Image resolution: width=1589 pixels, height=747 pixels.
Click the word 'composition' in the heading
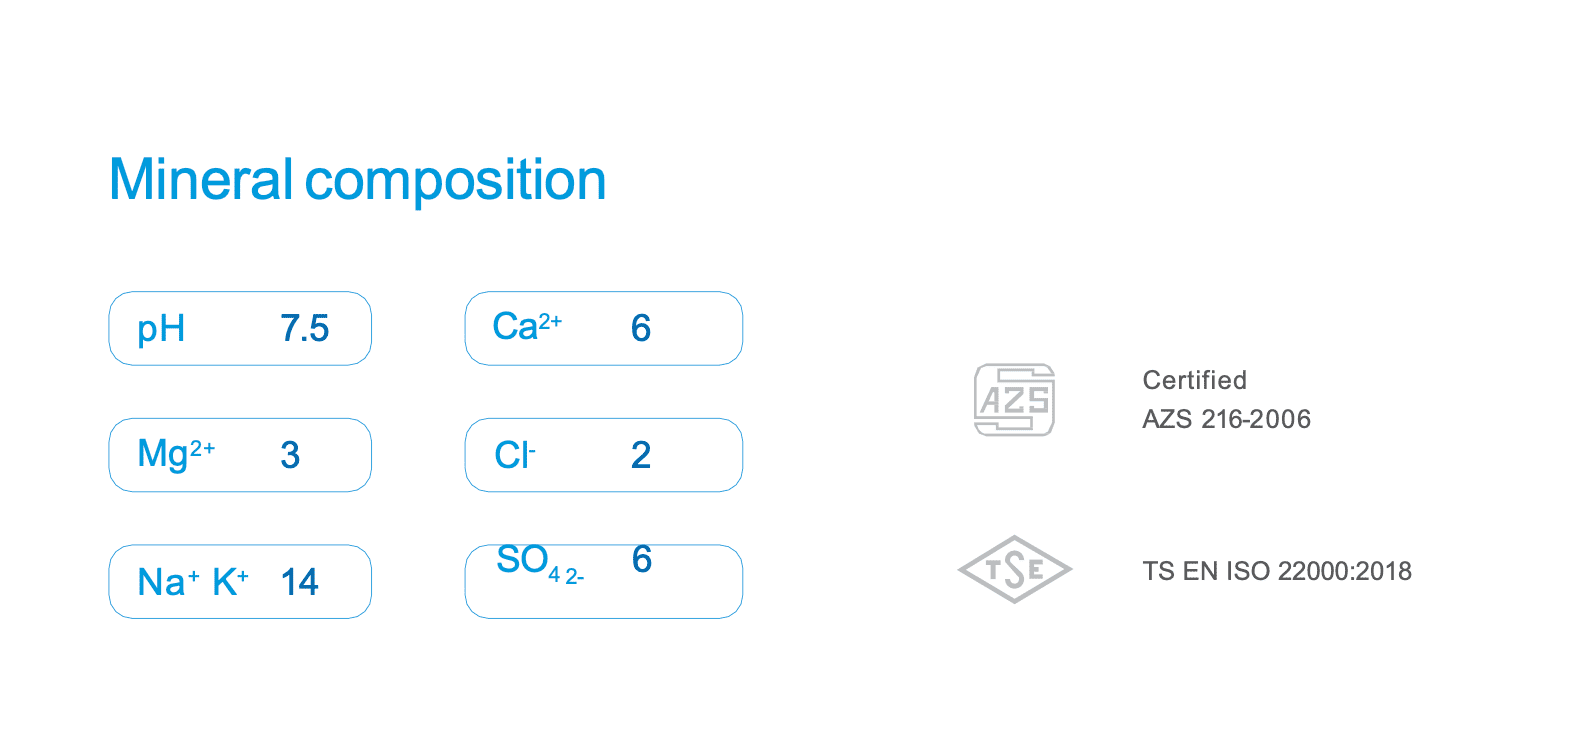click(455, 182)
